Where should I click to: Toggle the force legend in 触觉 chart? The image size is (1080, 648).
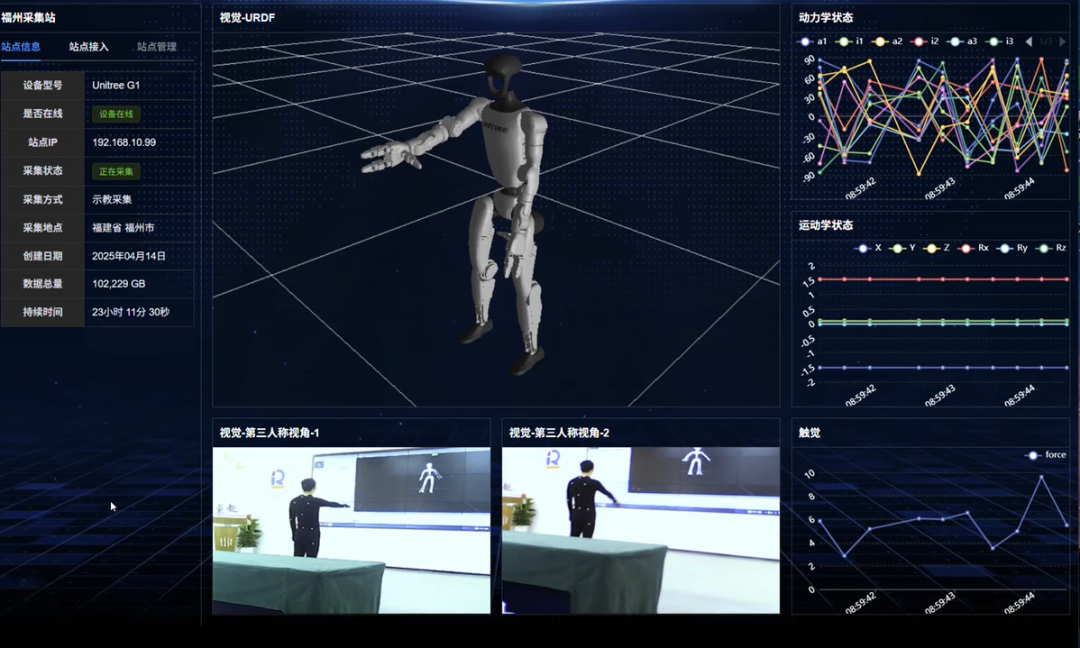click(x=1047, y=455)
